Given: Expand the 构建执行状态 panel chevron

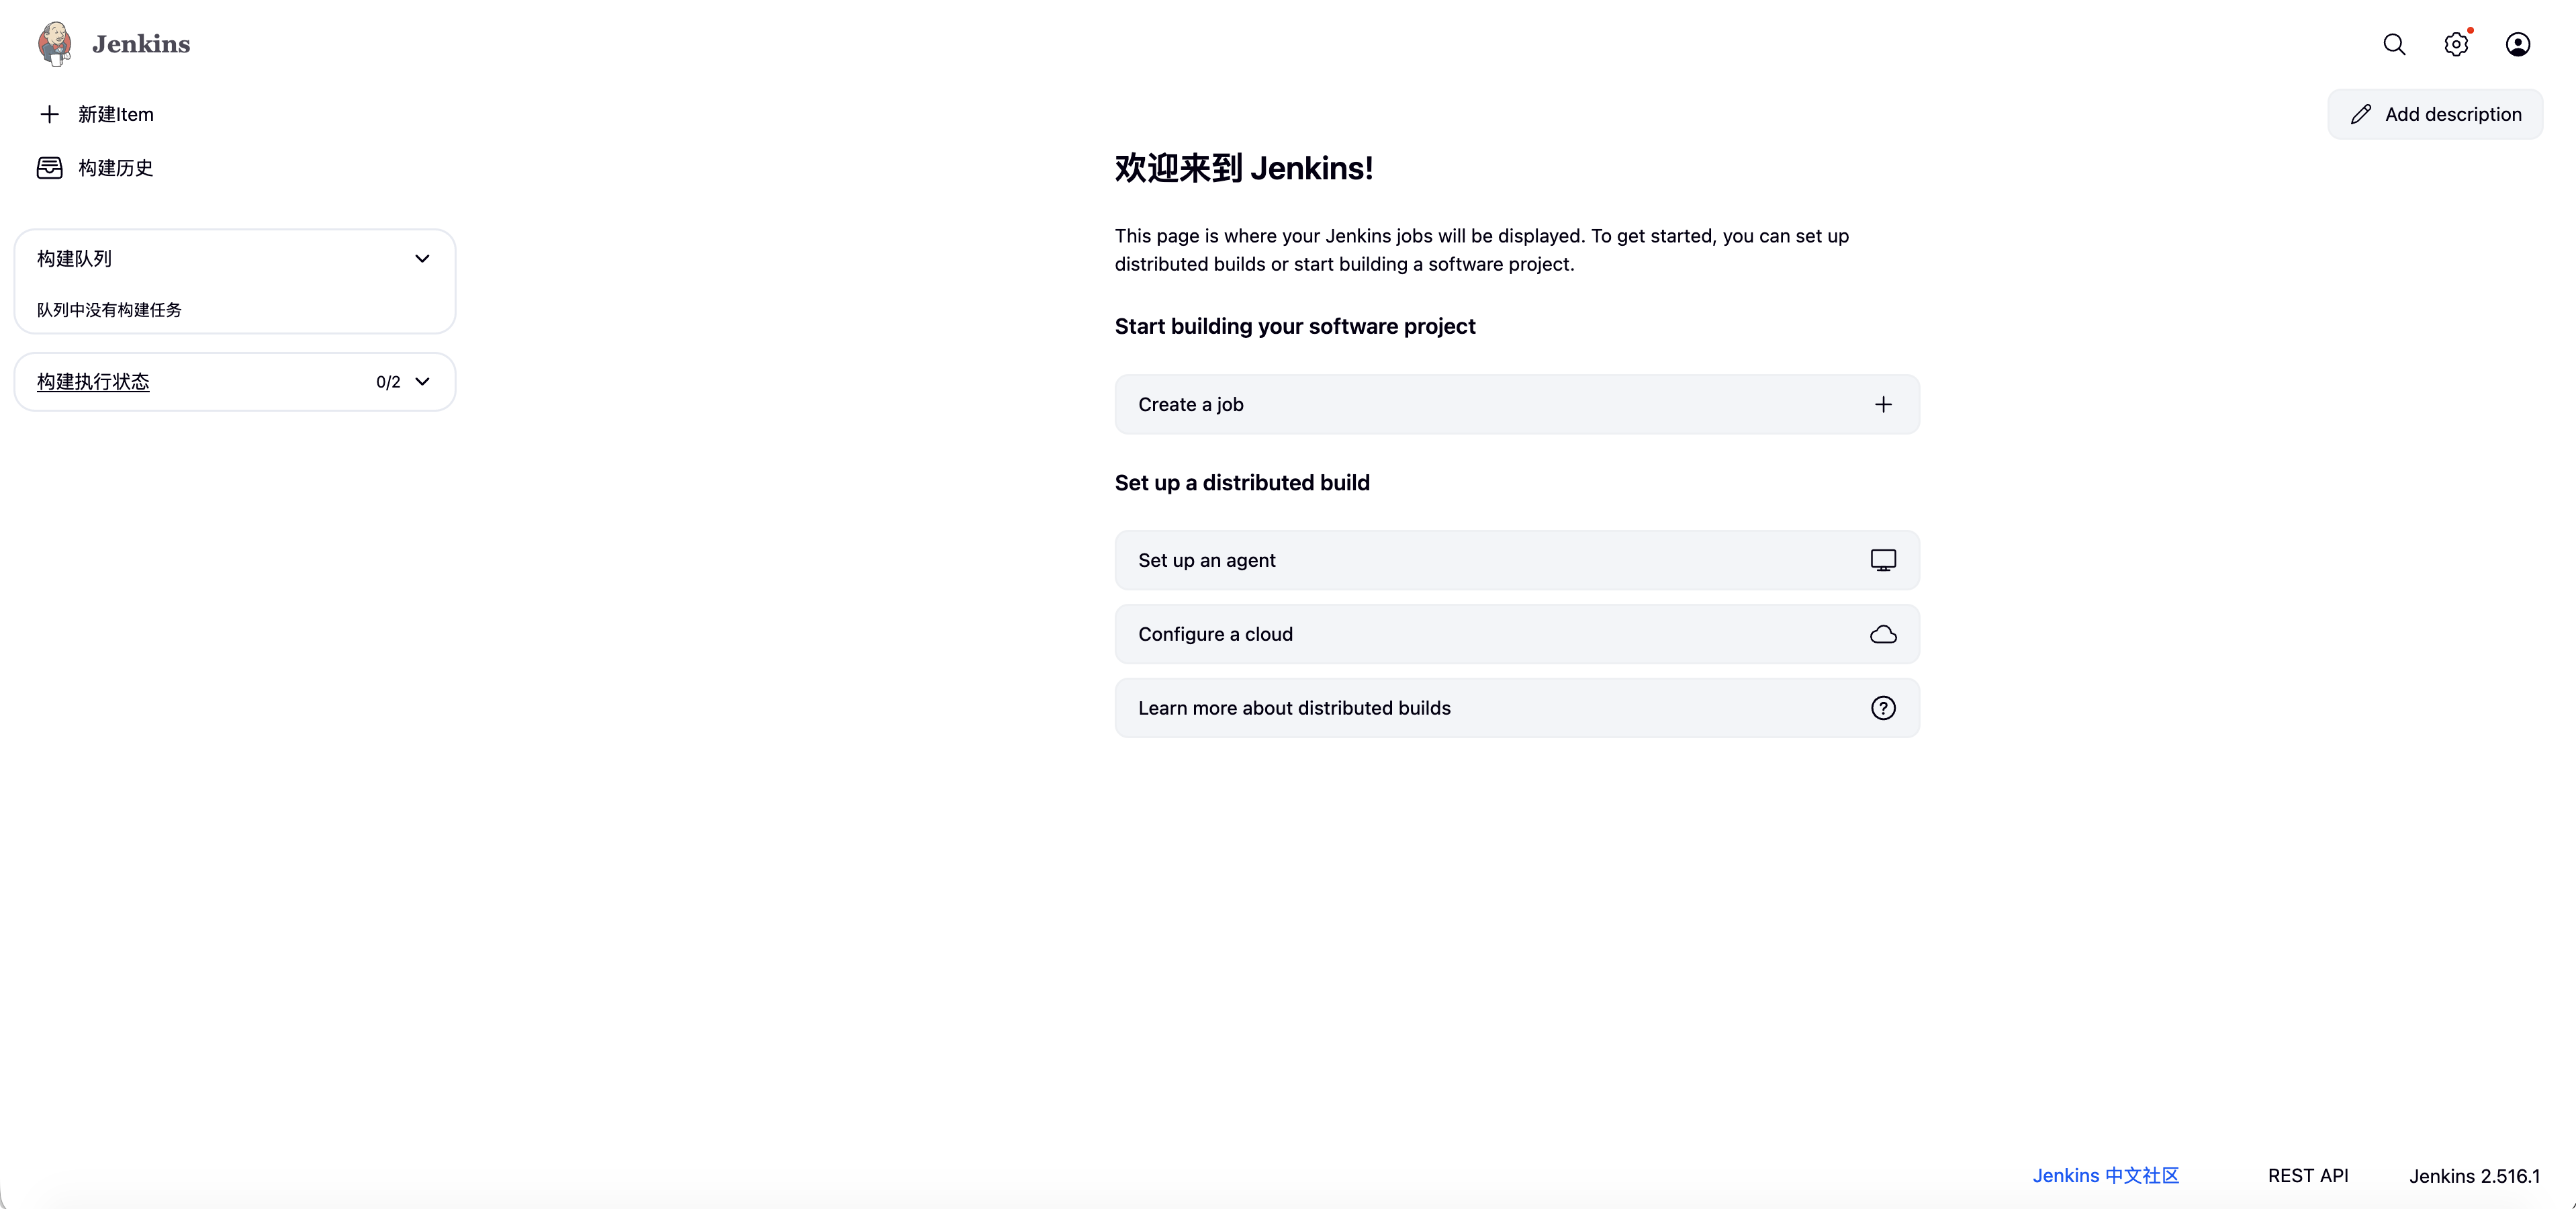Looking at the screenshot, I should point(422,381).
